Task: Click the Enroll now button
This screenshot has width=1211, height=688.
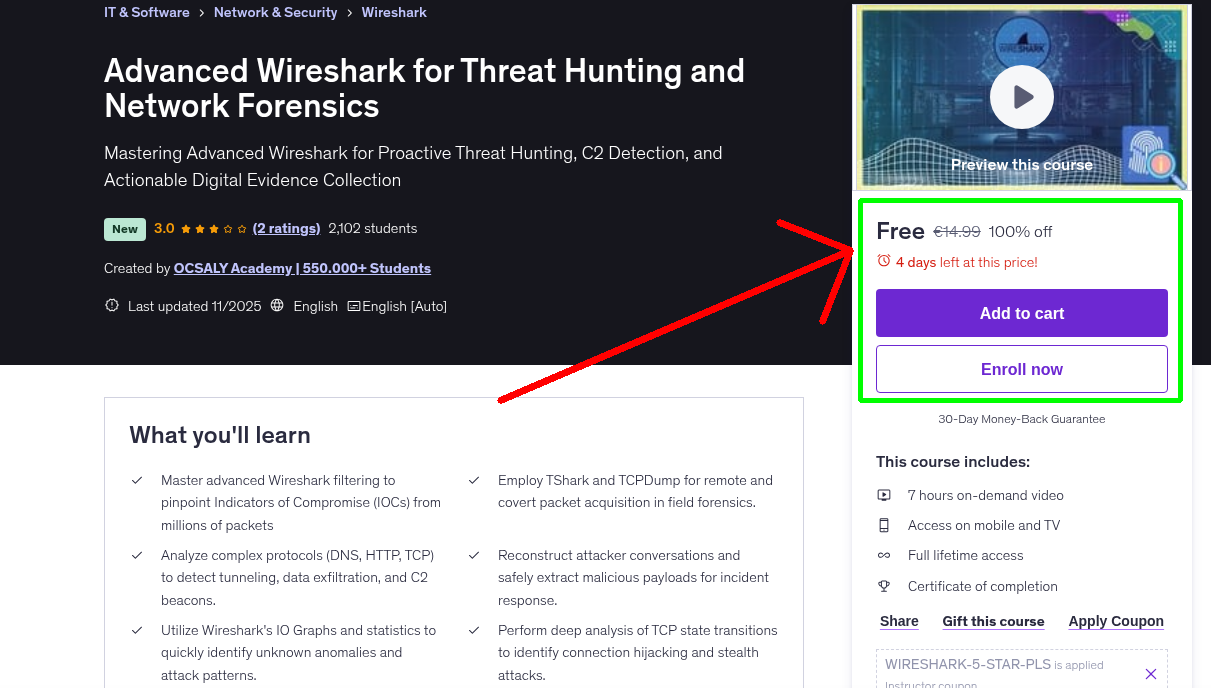Action: [1021, 369]
